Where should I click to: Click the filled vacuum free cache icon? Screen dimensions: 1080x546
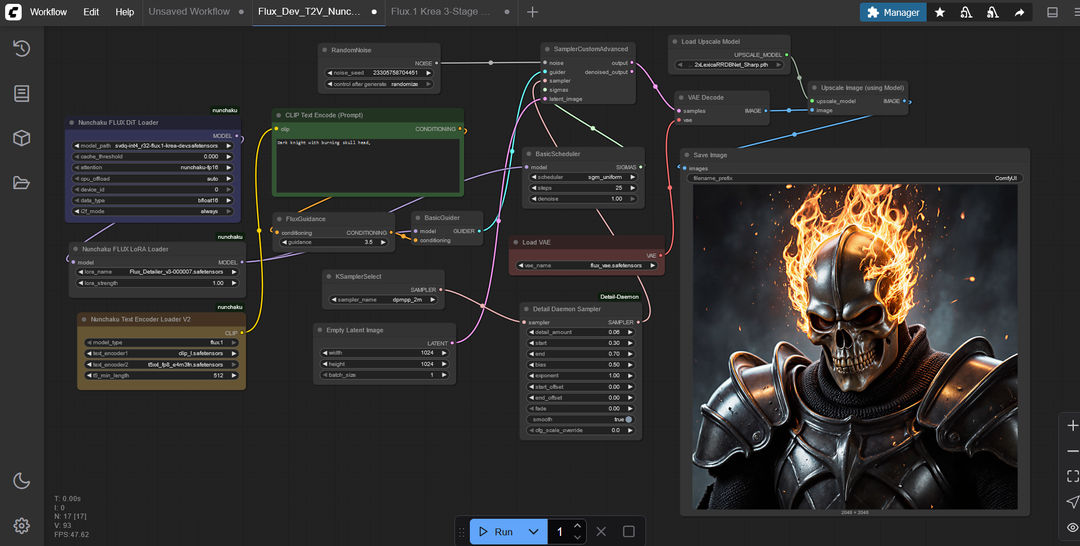pos(993,12)
